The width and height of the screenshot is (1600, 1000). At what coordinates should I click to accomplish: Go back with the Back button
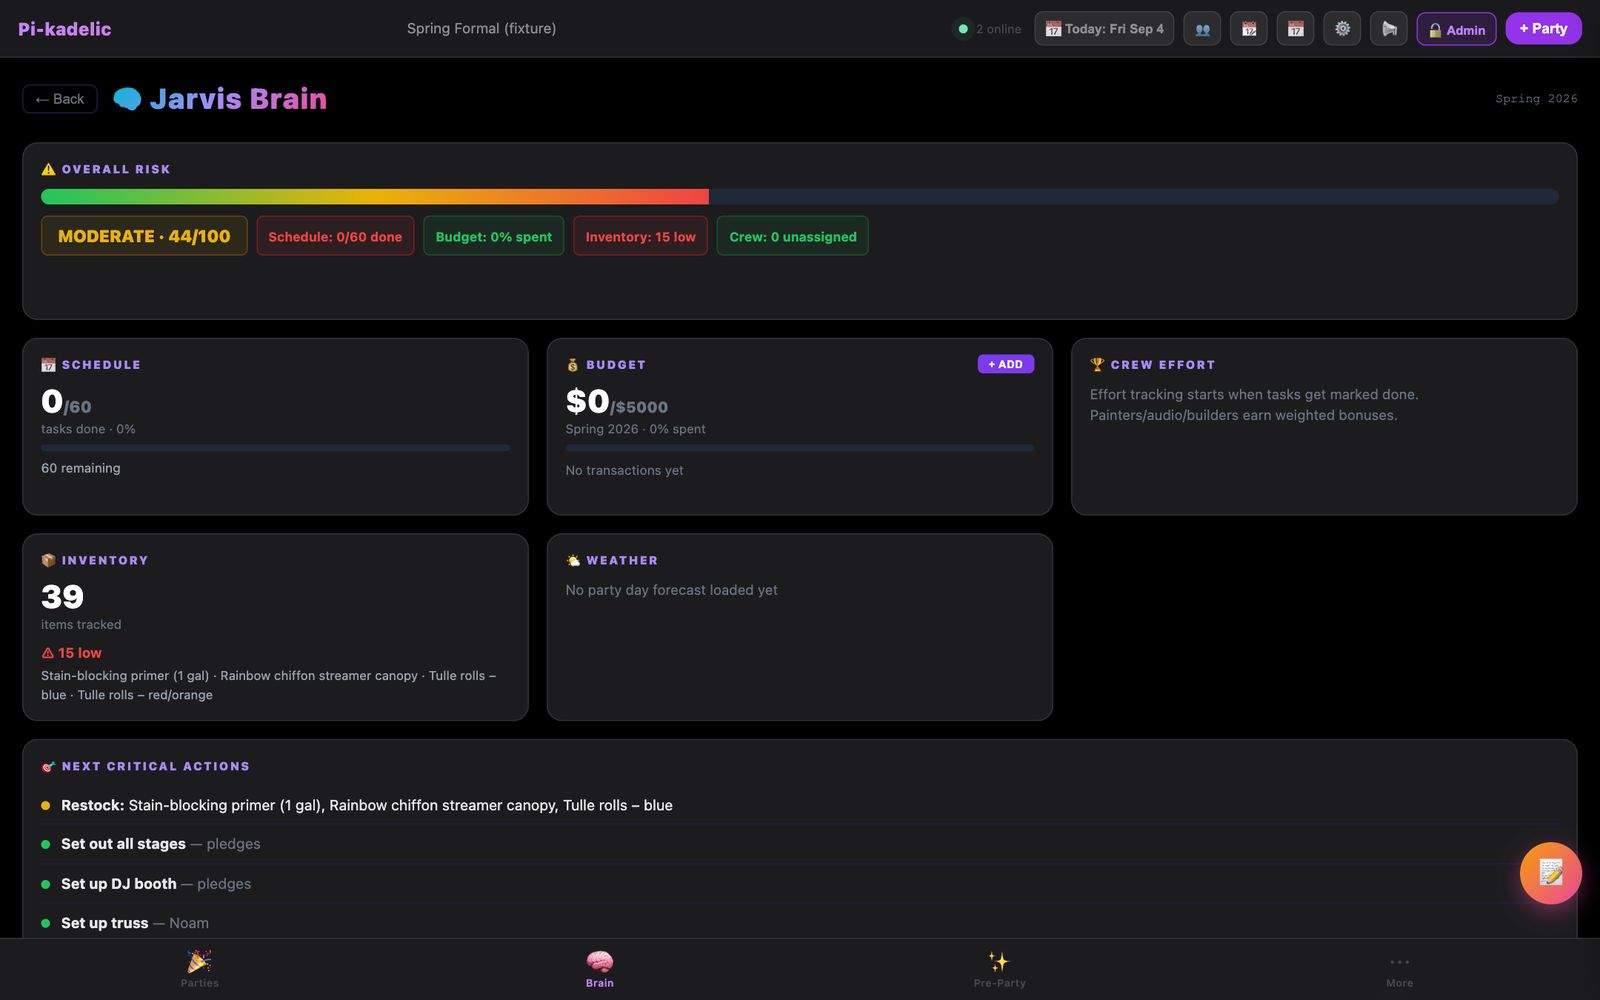(x=60, y=99)
